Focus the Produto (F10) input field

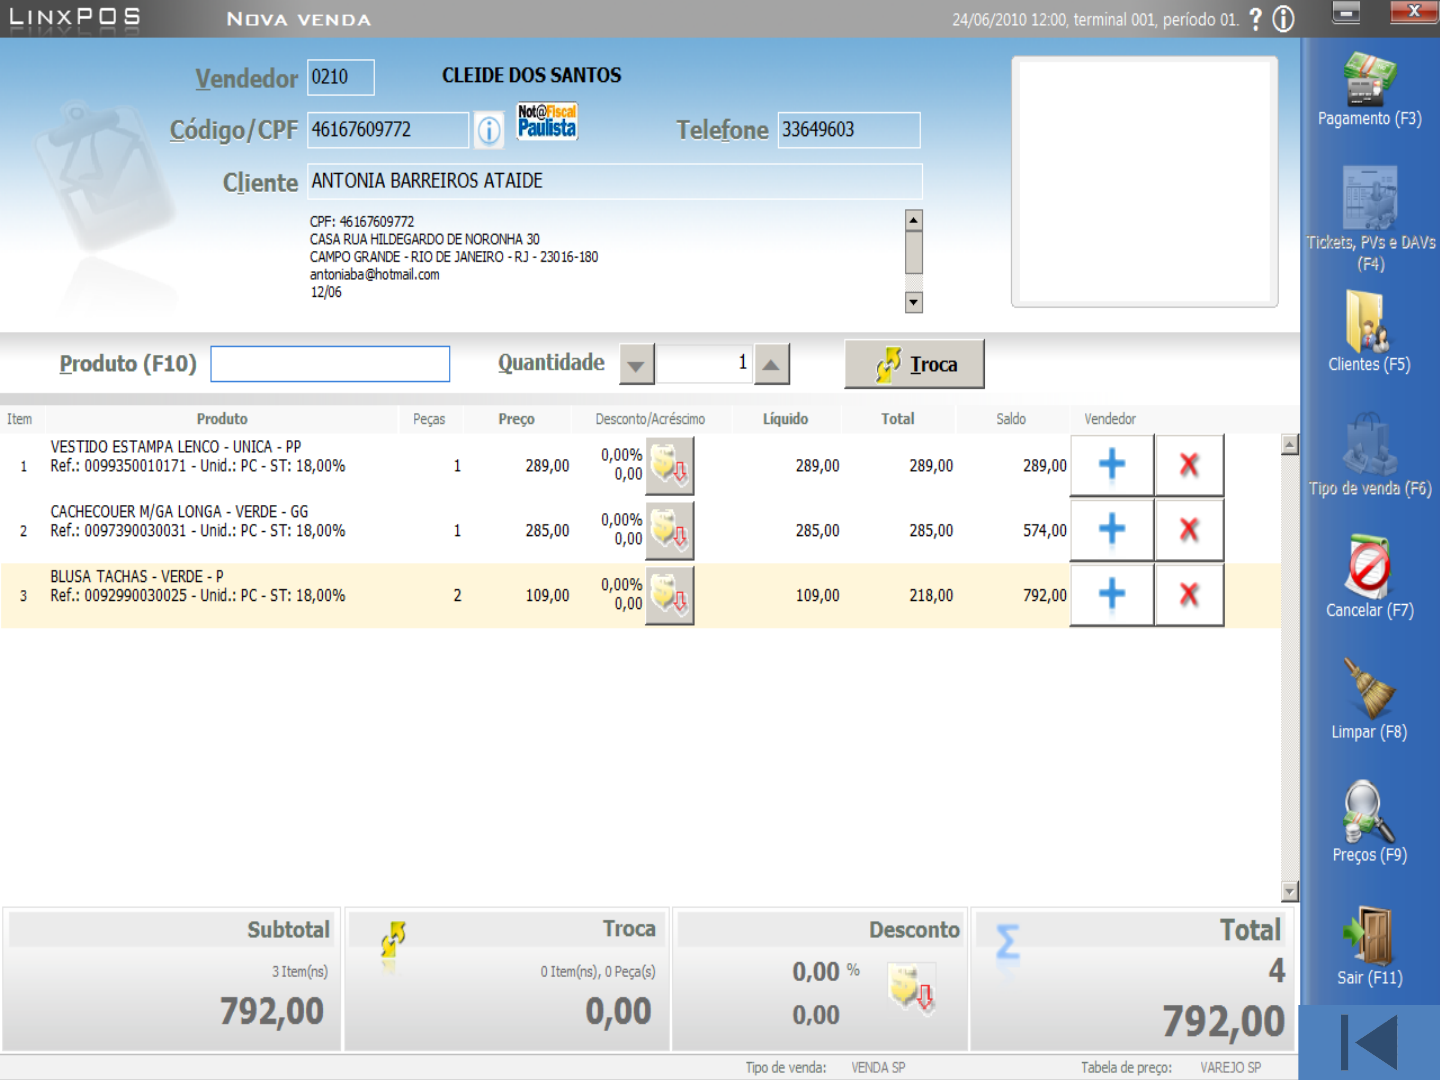point(330,364)
